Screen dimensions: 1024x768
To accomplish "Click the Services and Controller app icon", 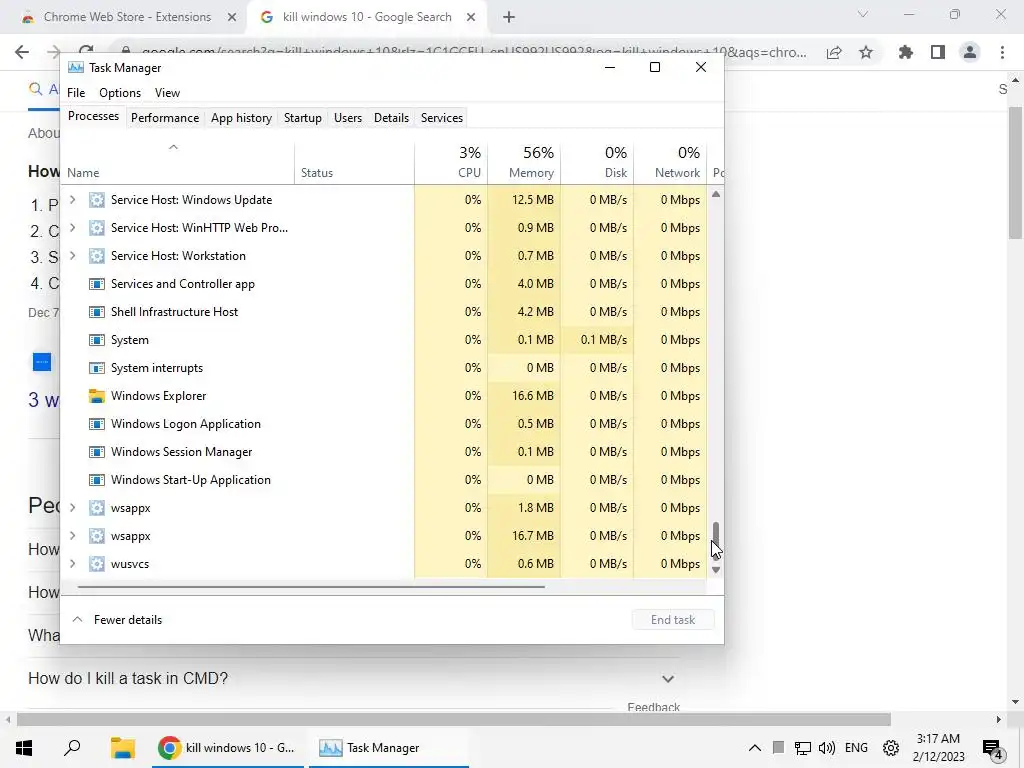I will point(97,284).
